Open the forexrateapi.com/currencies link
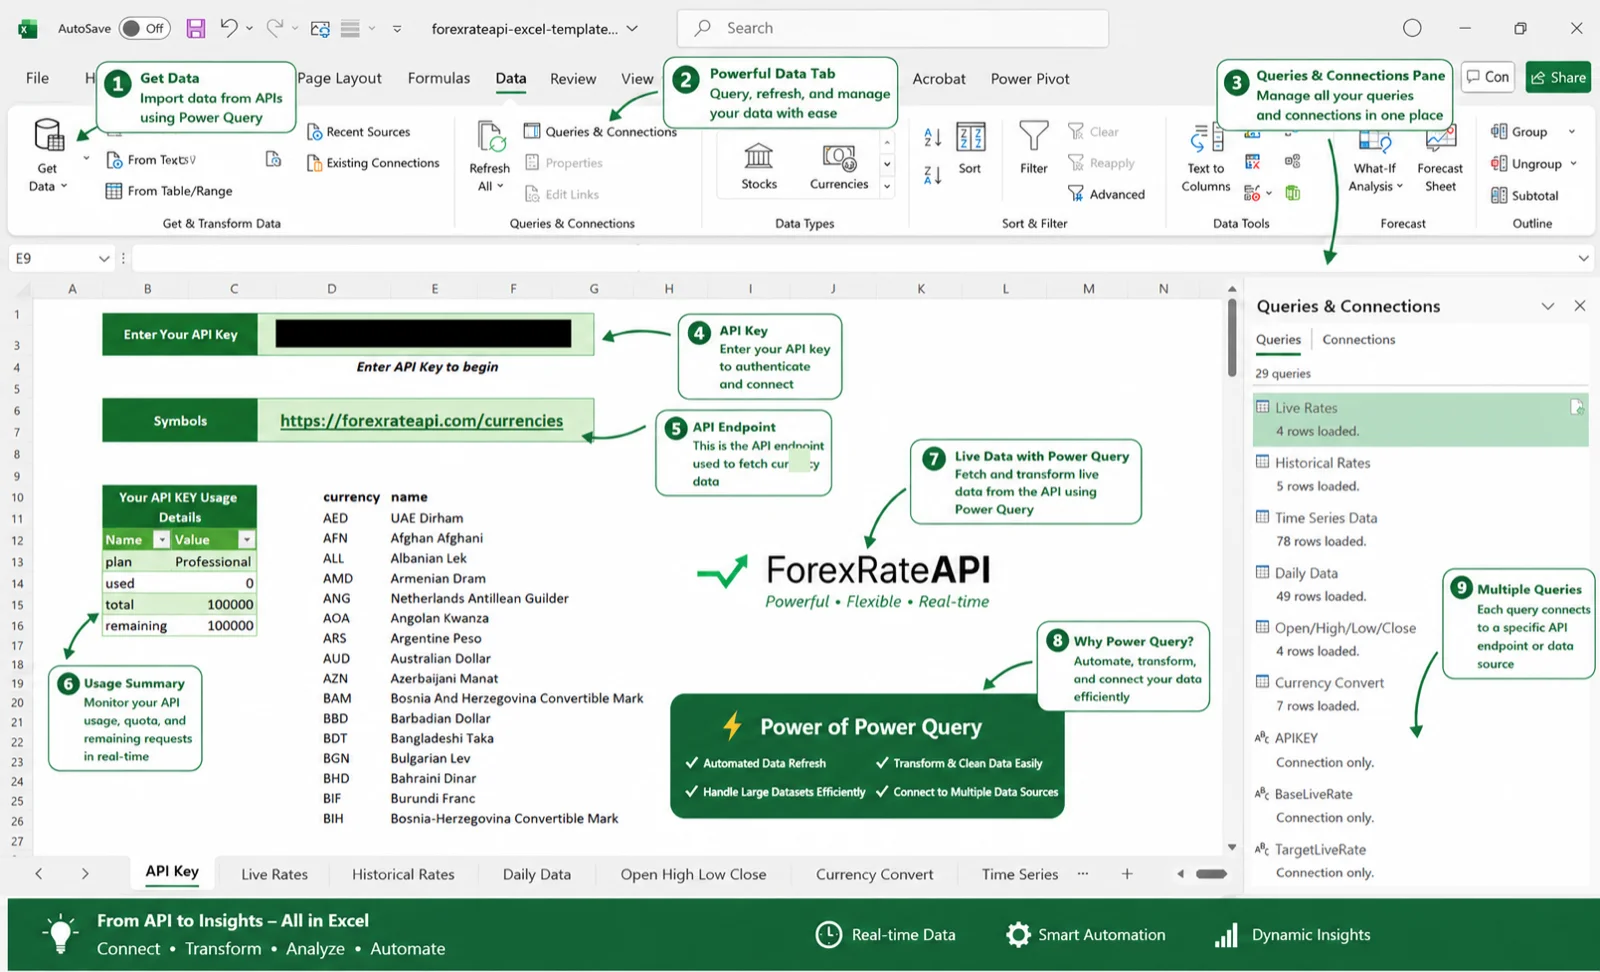 [421, 421]
